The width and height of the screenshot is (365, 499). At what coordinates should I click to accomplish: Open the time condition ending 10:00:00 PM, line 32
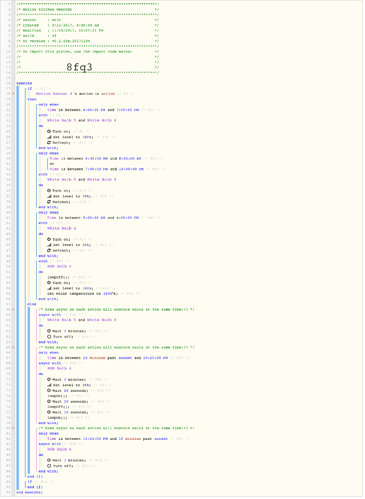click(97, 169)
